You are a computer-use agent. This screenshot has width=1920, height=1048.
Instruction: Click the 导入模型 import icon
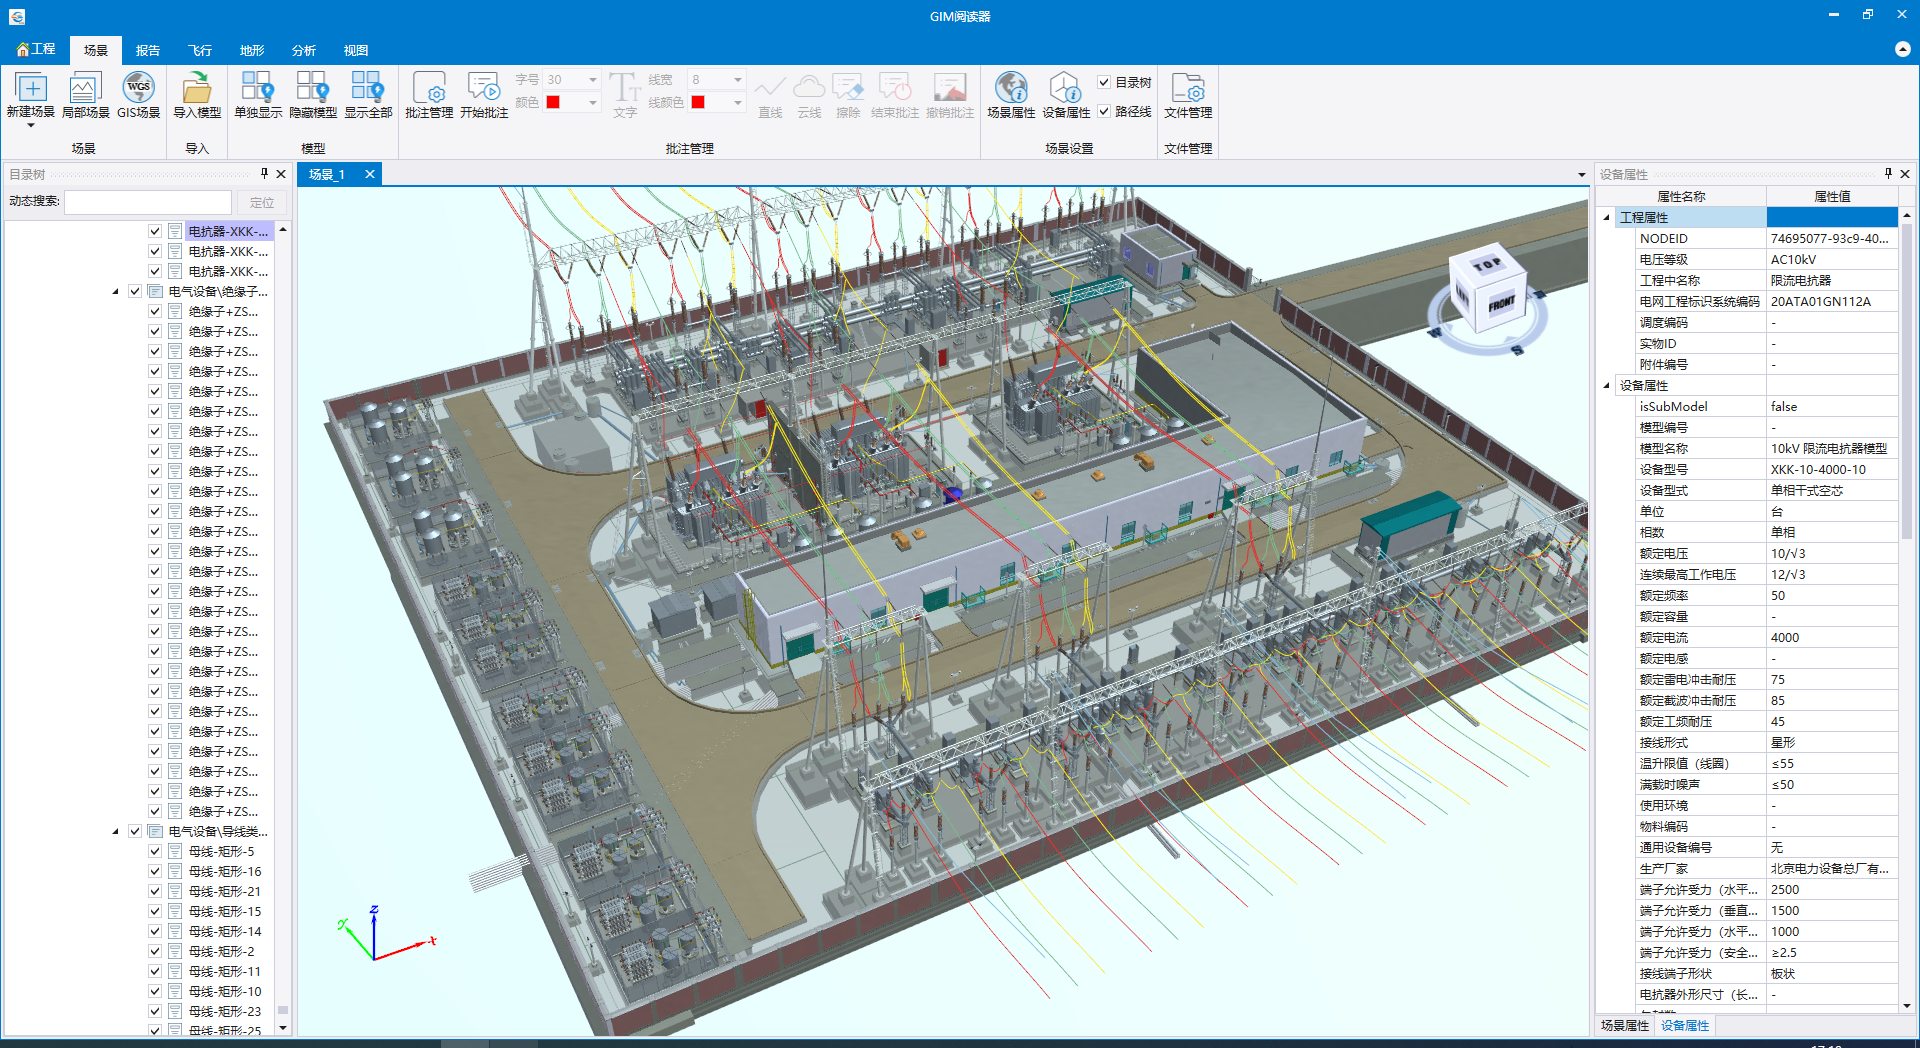tap(197, 96)
